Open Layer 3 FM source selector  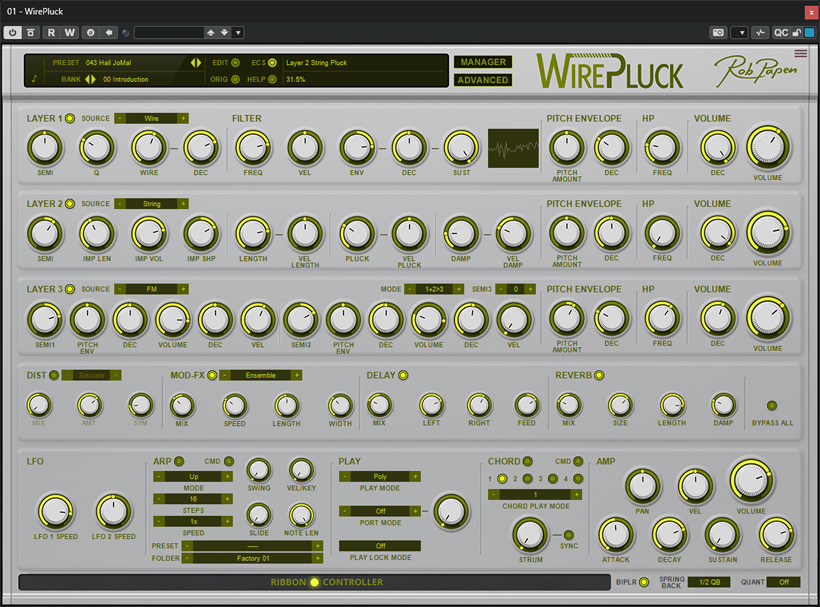point(152,289)
